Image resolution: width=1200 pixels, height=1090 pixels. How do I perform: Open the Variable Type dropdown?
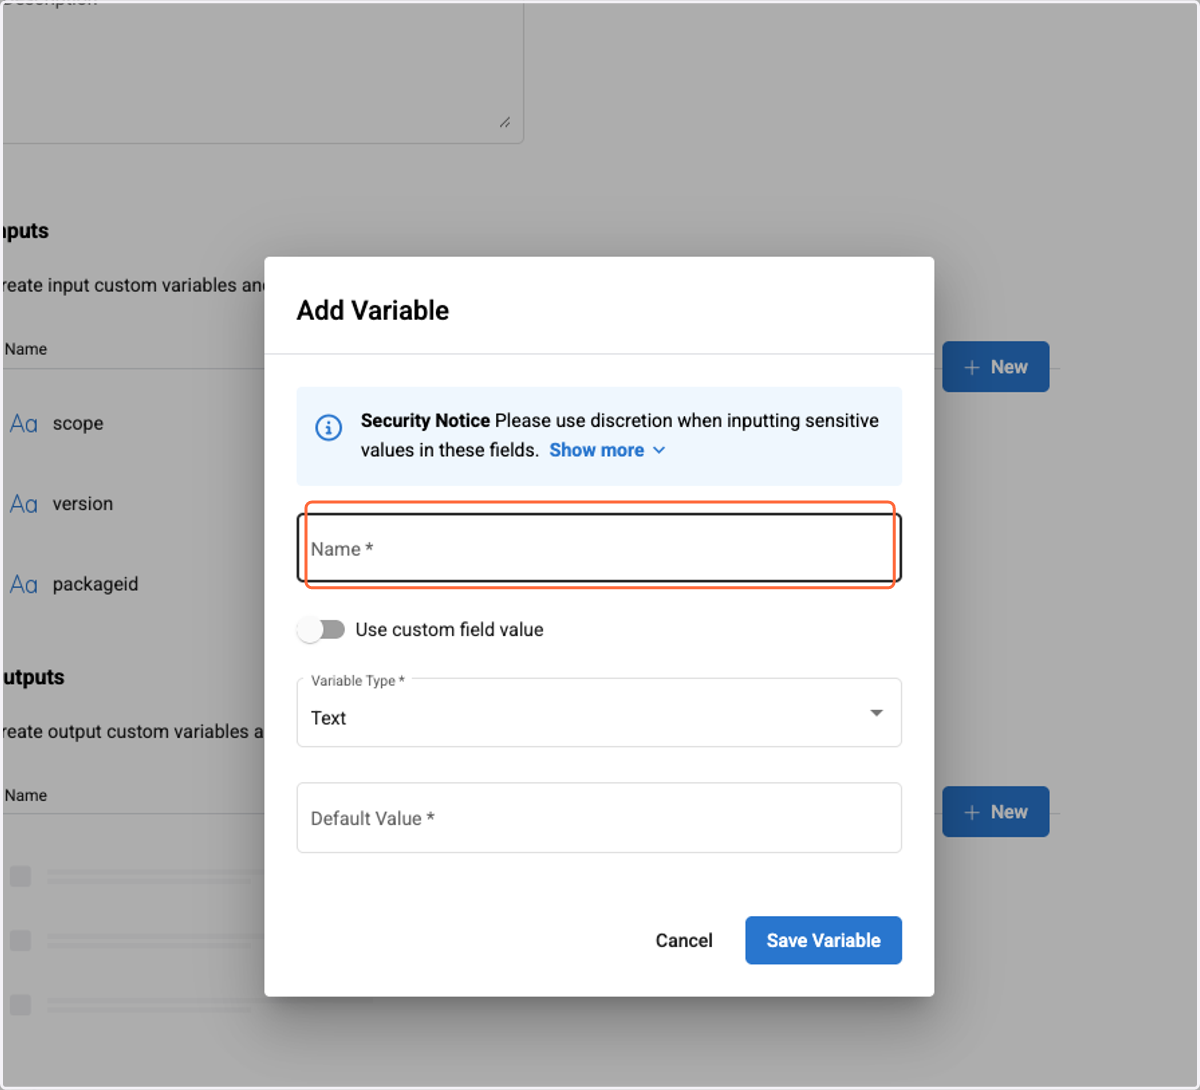(x=599, y=713)
